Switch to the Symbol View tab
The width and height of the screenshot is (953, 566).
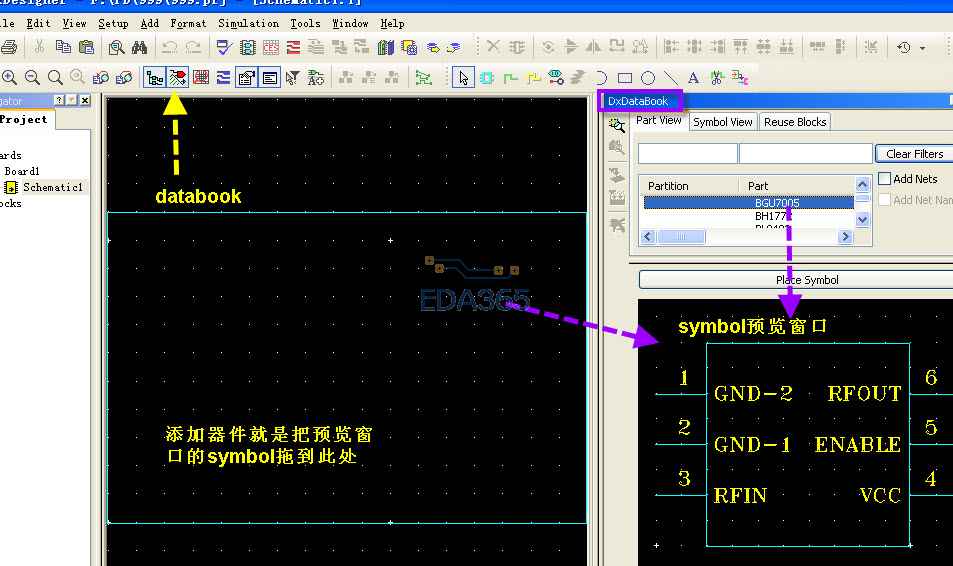point(723,122)
